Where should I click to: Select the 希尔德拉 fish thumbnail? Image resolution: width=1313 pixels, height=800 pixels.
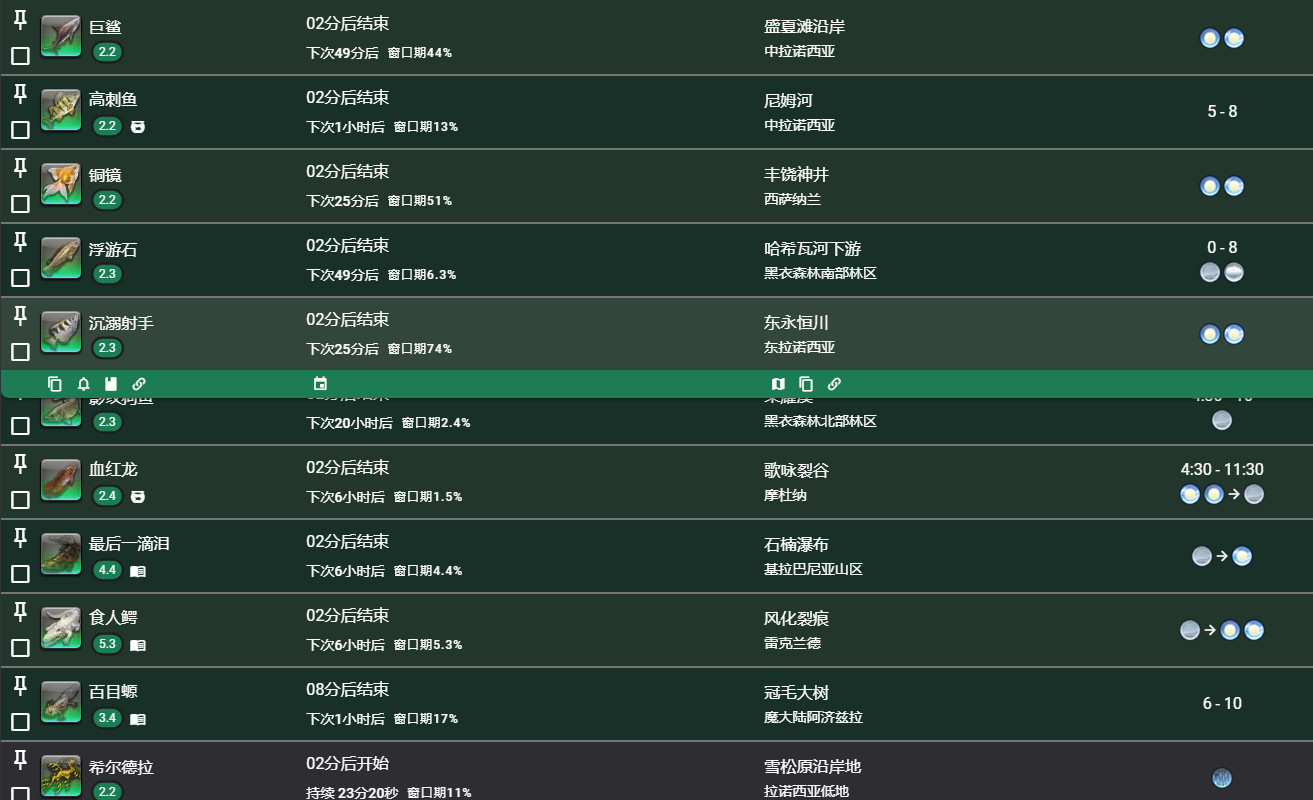[x=61, y=777]
